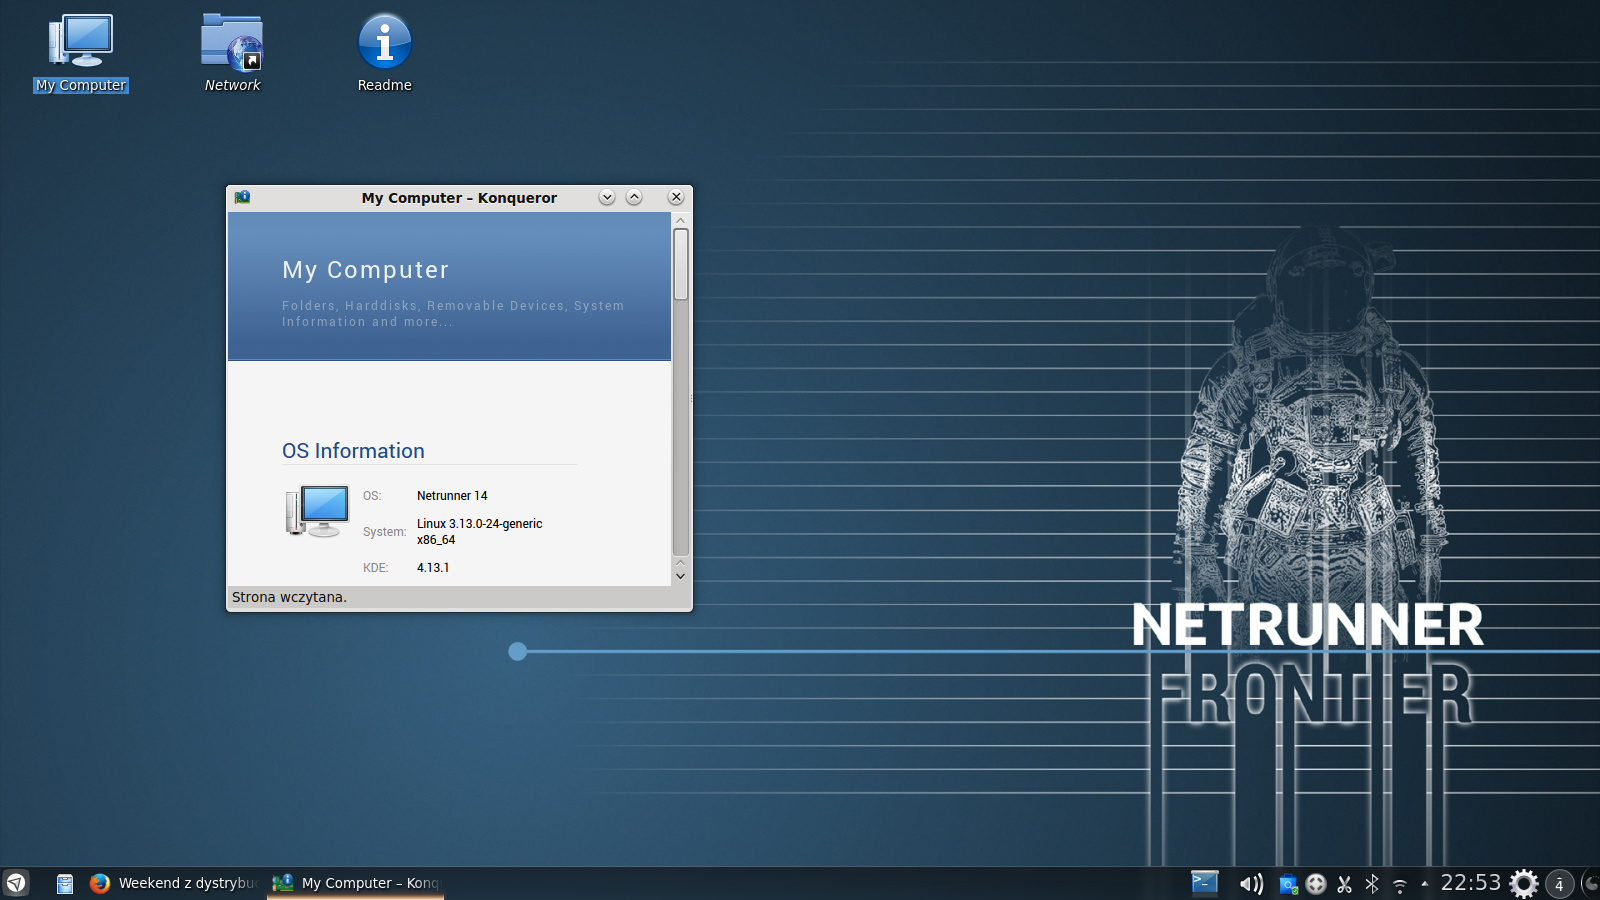Click the Konqueror scrollbar upward step arrow at the bottom

(x=681, y=563)
